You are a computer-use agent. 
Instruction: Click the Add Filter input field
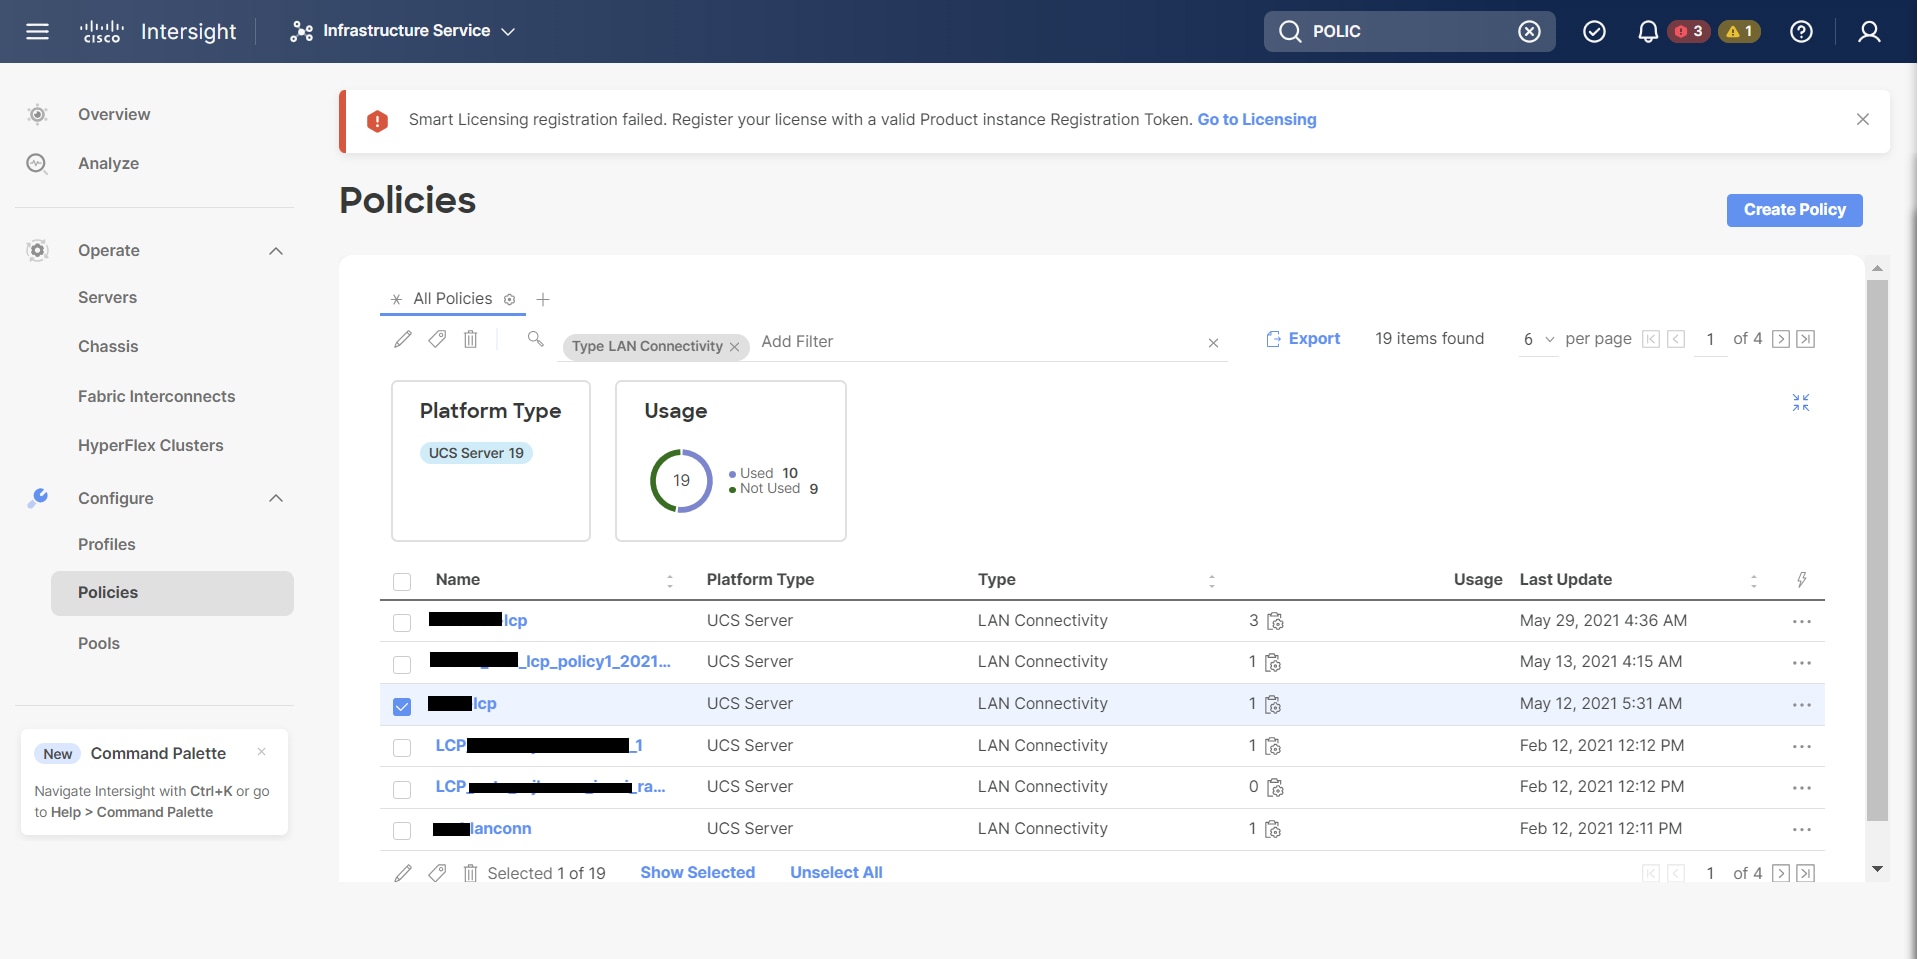[978, 342]
